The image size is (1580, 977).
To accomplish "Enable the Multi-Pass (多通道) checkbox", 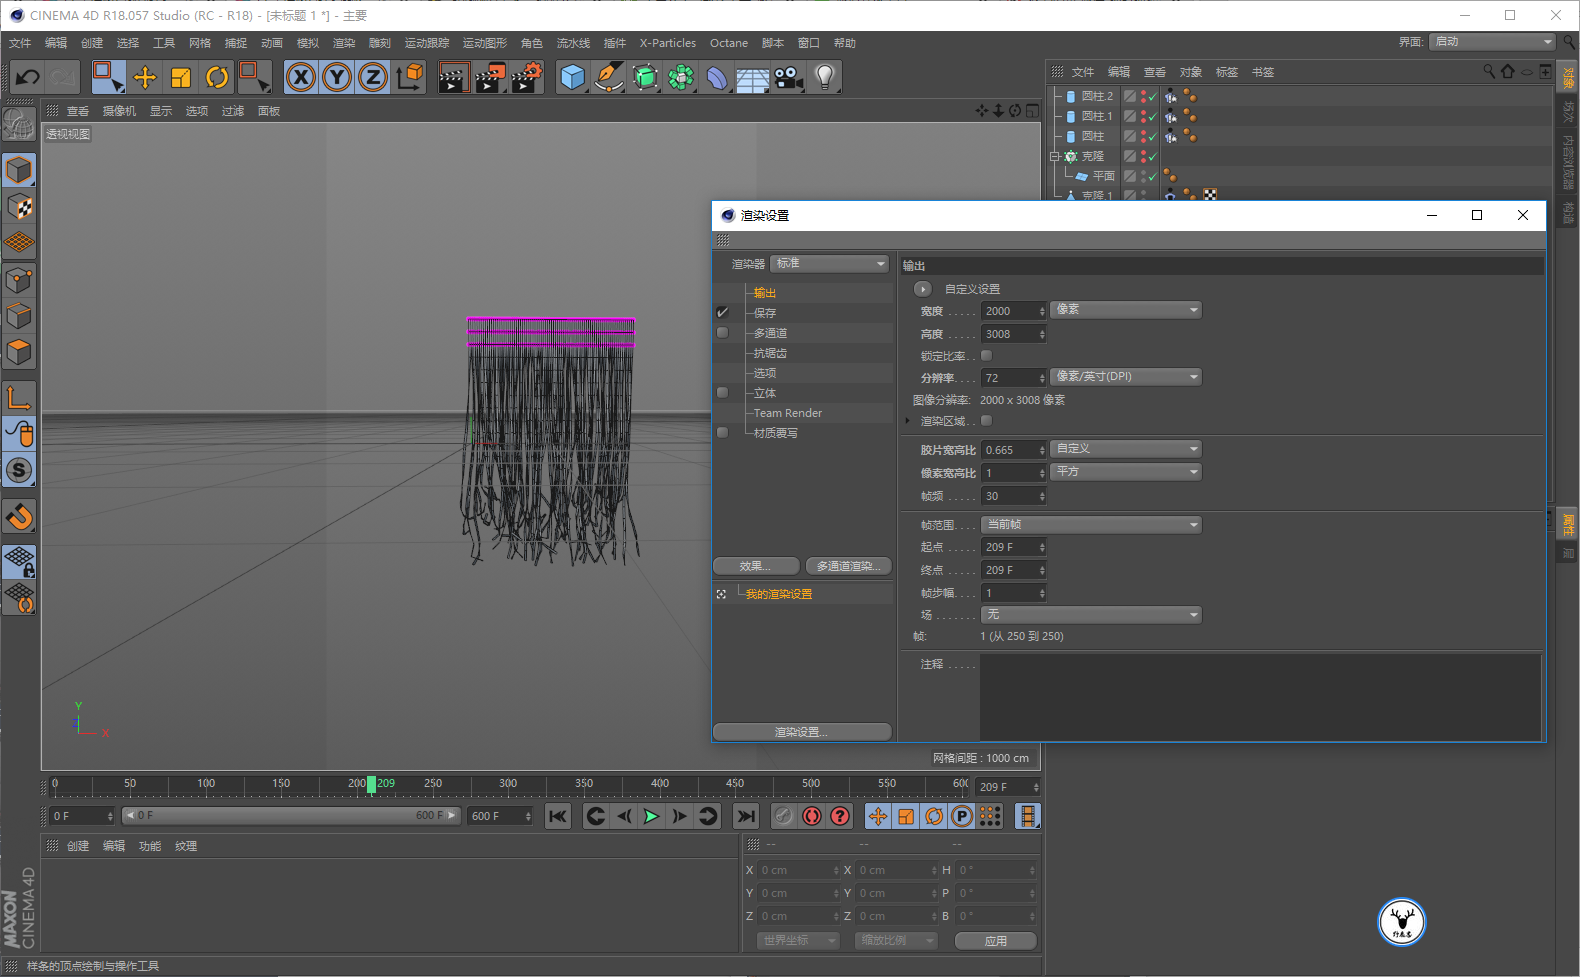I will point(722,333).
